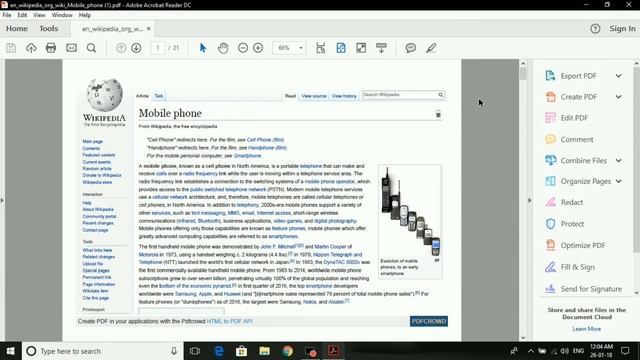Open the Microsoft Store taskbar icon
The image size is (640, 360).
tap(242, 351)
